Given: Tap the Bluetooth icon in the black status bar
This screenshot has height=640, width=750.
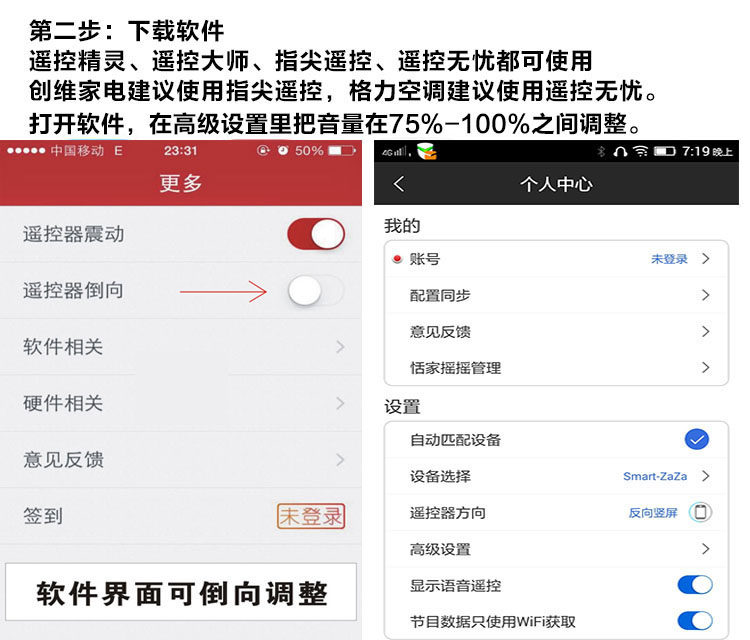Looking at the screenshot, I should (601, 152).
